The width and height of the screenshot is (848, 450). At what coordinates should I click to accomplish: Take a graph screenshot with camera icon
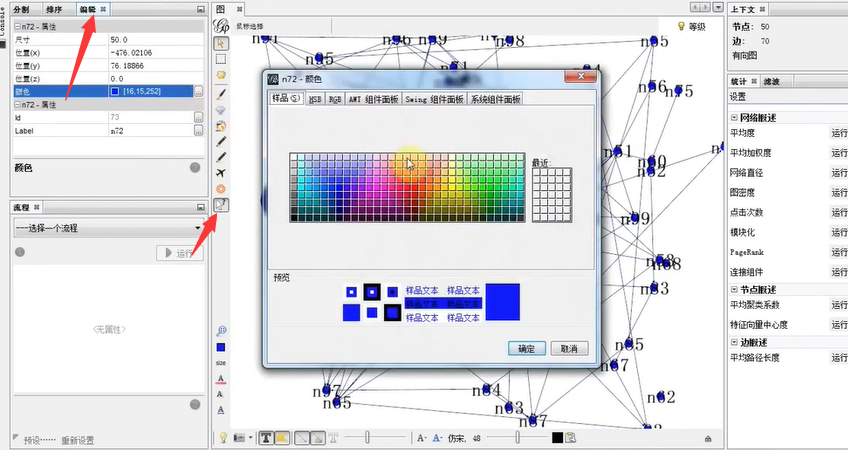click(x=237, y=438)
